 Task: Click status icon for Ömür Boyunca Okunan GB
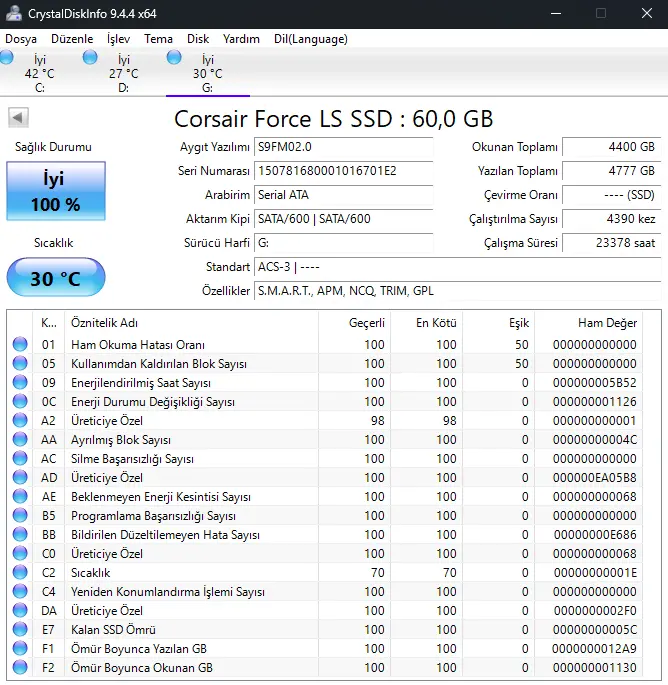[x=20, y=668]
